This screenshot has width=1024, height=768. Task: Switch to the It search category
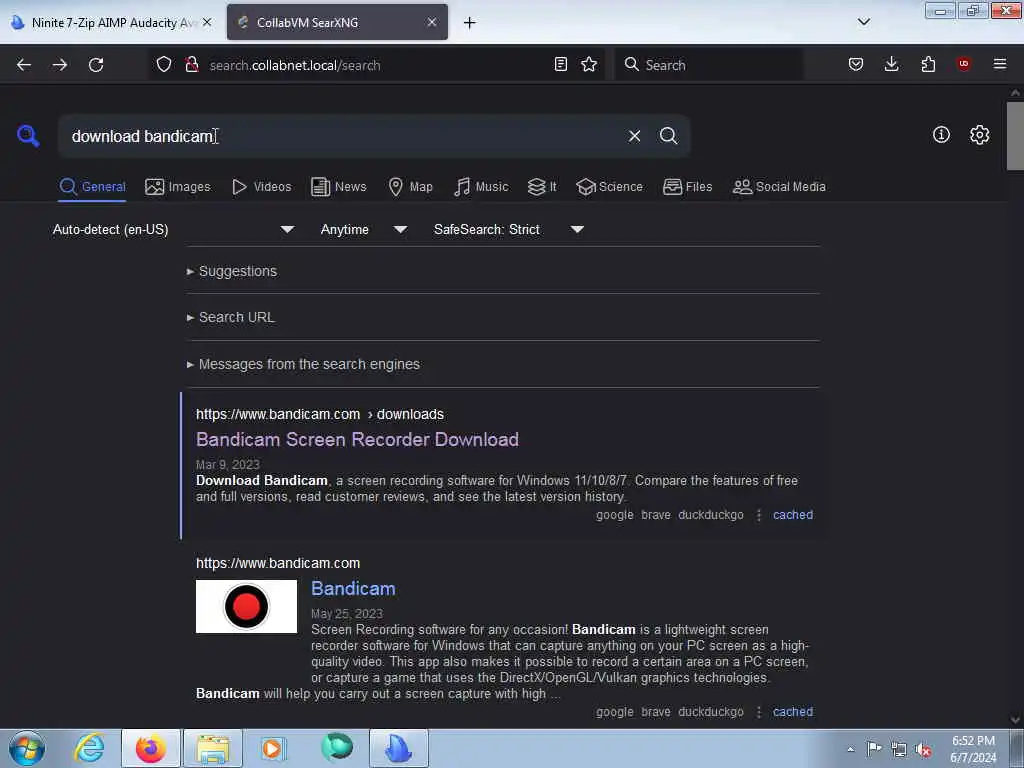coord(542,187)
